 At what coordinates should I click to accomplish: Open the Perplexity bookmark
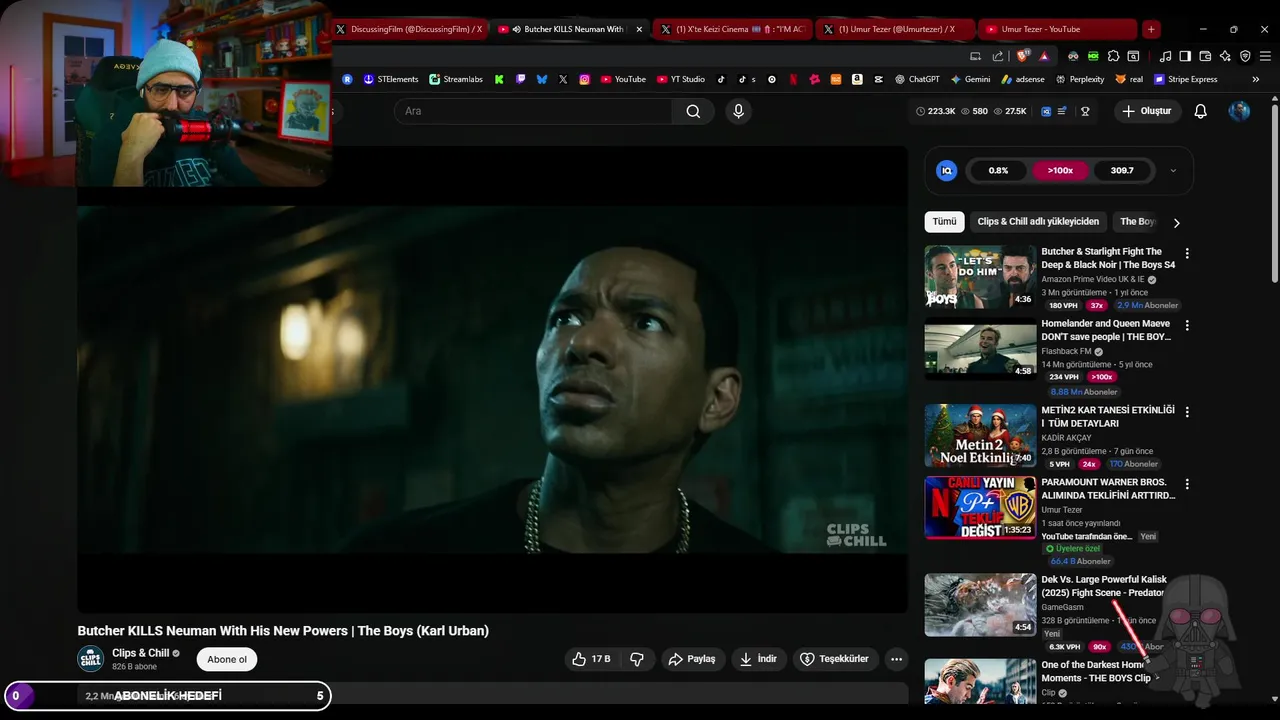pos(1079,79)
